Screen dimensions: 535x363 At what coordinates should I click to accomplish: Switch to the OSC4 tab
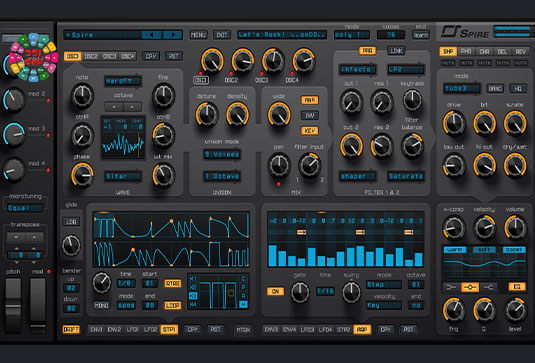(128, 56)
